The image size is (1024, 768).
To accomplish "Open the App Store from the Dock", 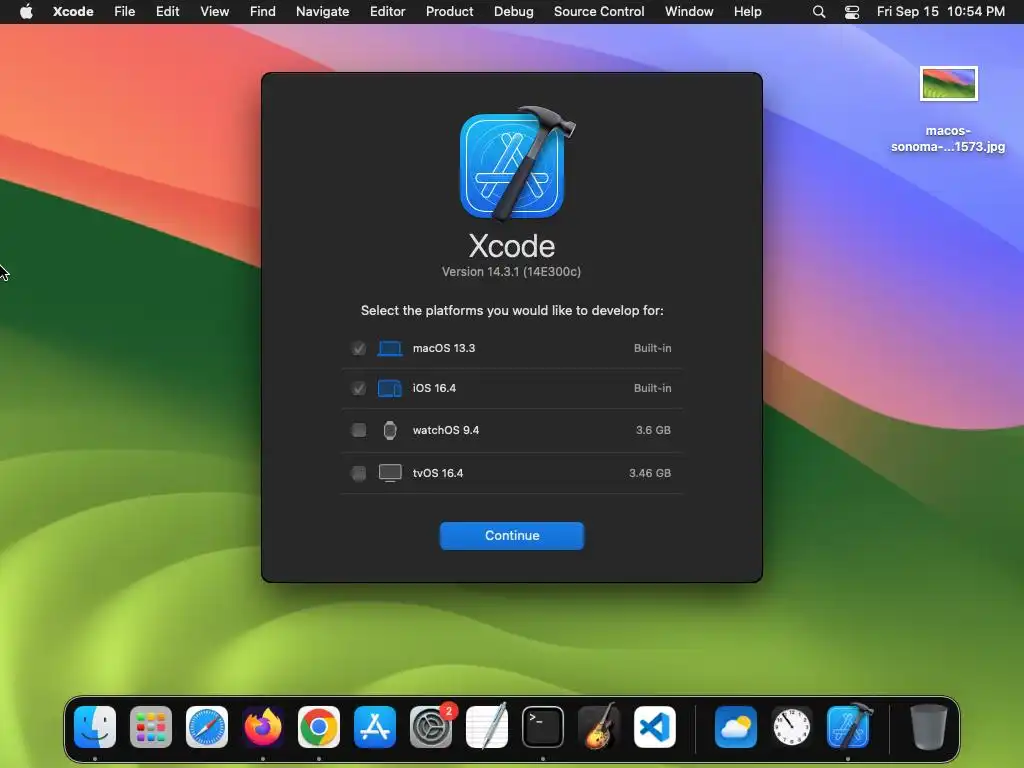I will pyautogui.click(x=375, y=727).
